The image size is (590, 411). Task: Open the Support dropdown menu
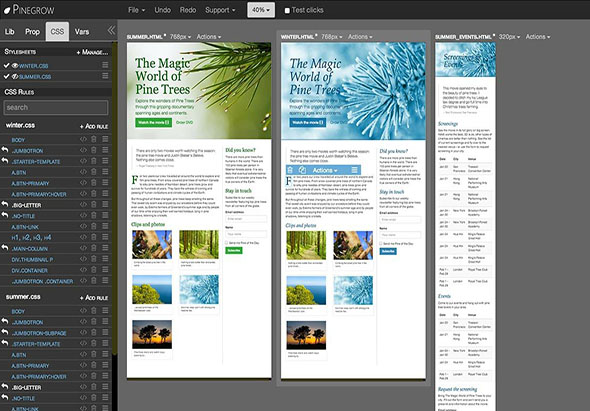pos(220,10)
